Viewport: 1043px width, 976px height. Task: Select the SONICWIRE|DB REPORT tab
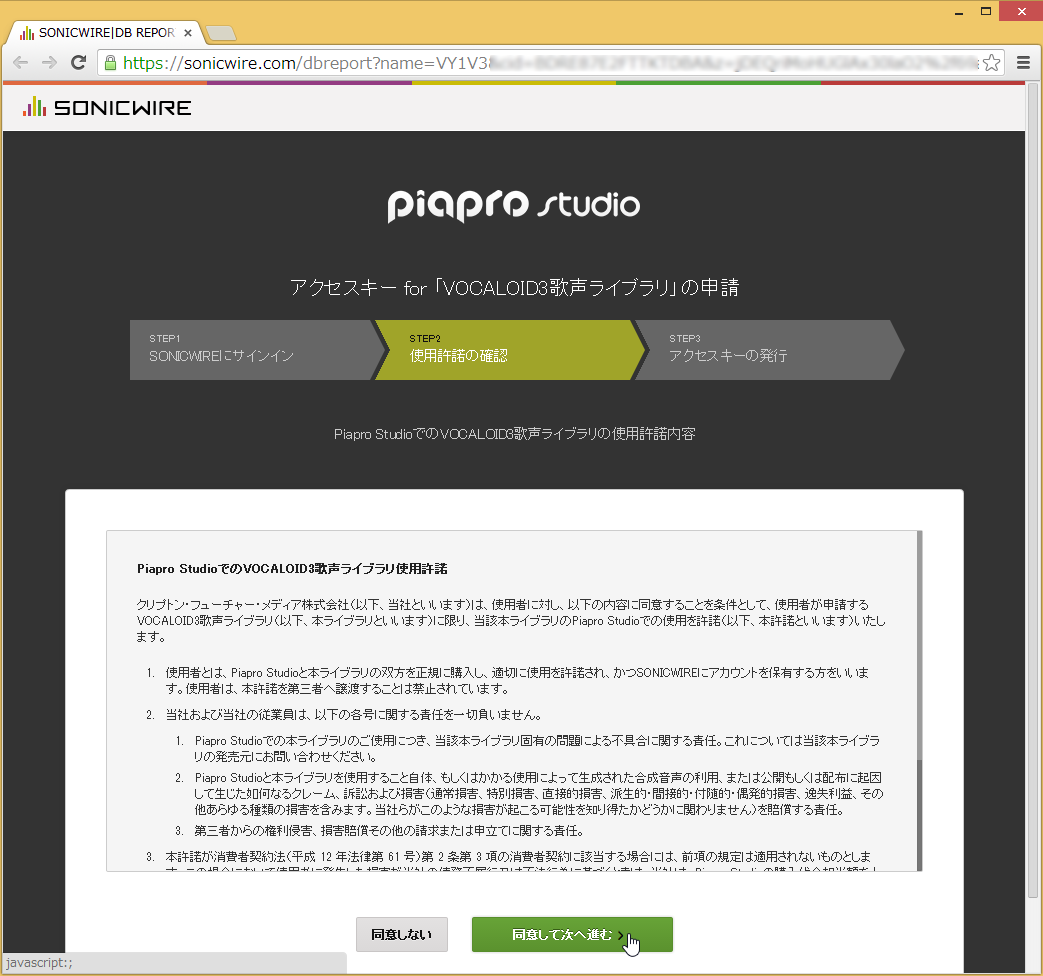coord(100,32)
